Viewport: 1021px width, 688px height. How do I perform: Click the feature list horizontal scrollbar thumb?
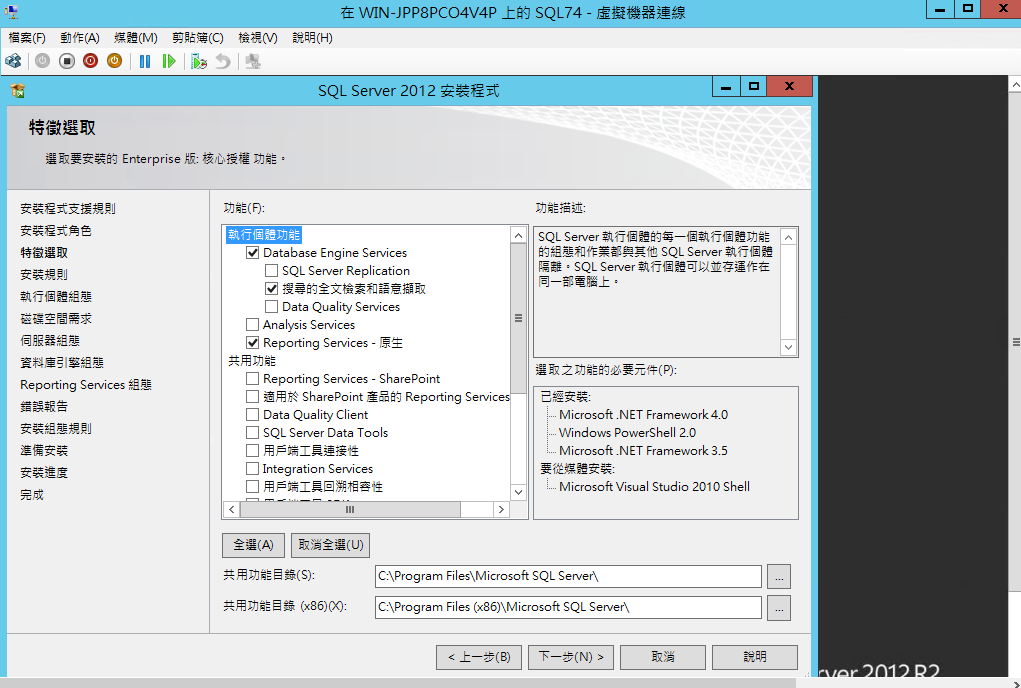coord(350,509)
